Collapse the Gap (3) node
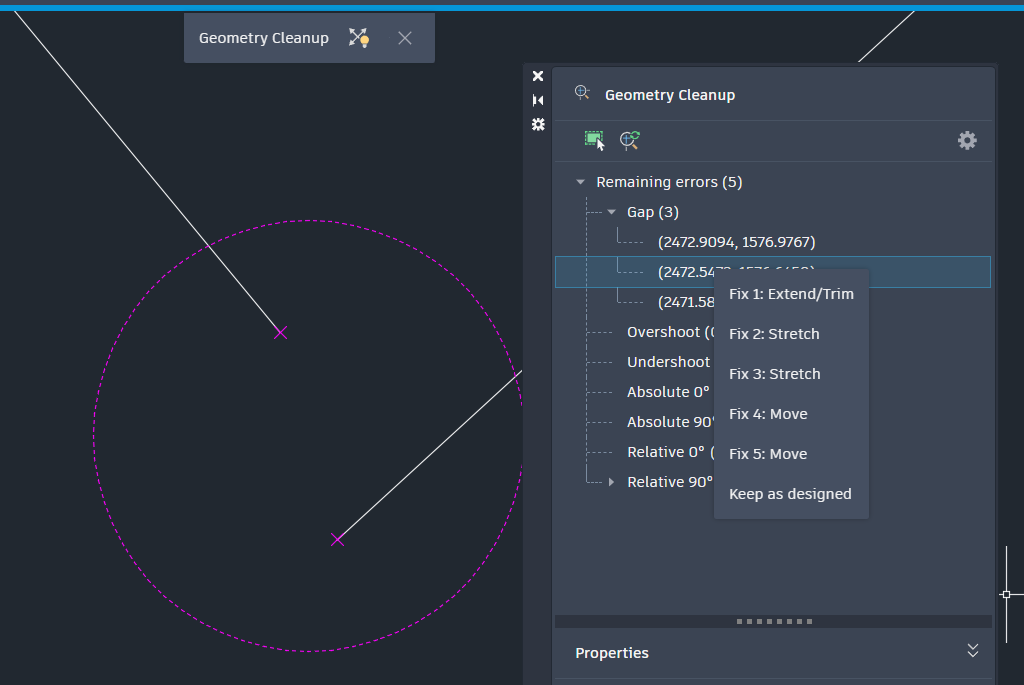Viewport: 1024px width, 685px height. point(611,212)
